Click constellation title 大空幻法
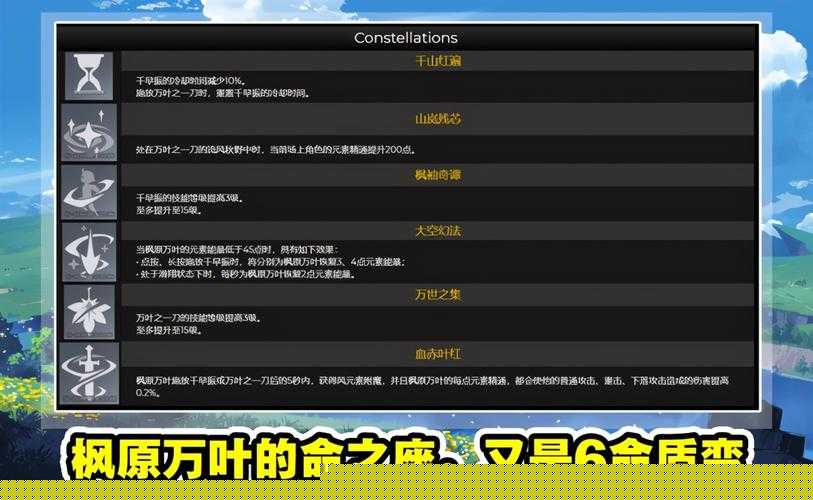Screen dimensions: 813x500 [438, 231]
